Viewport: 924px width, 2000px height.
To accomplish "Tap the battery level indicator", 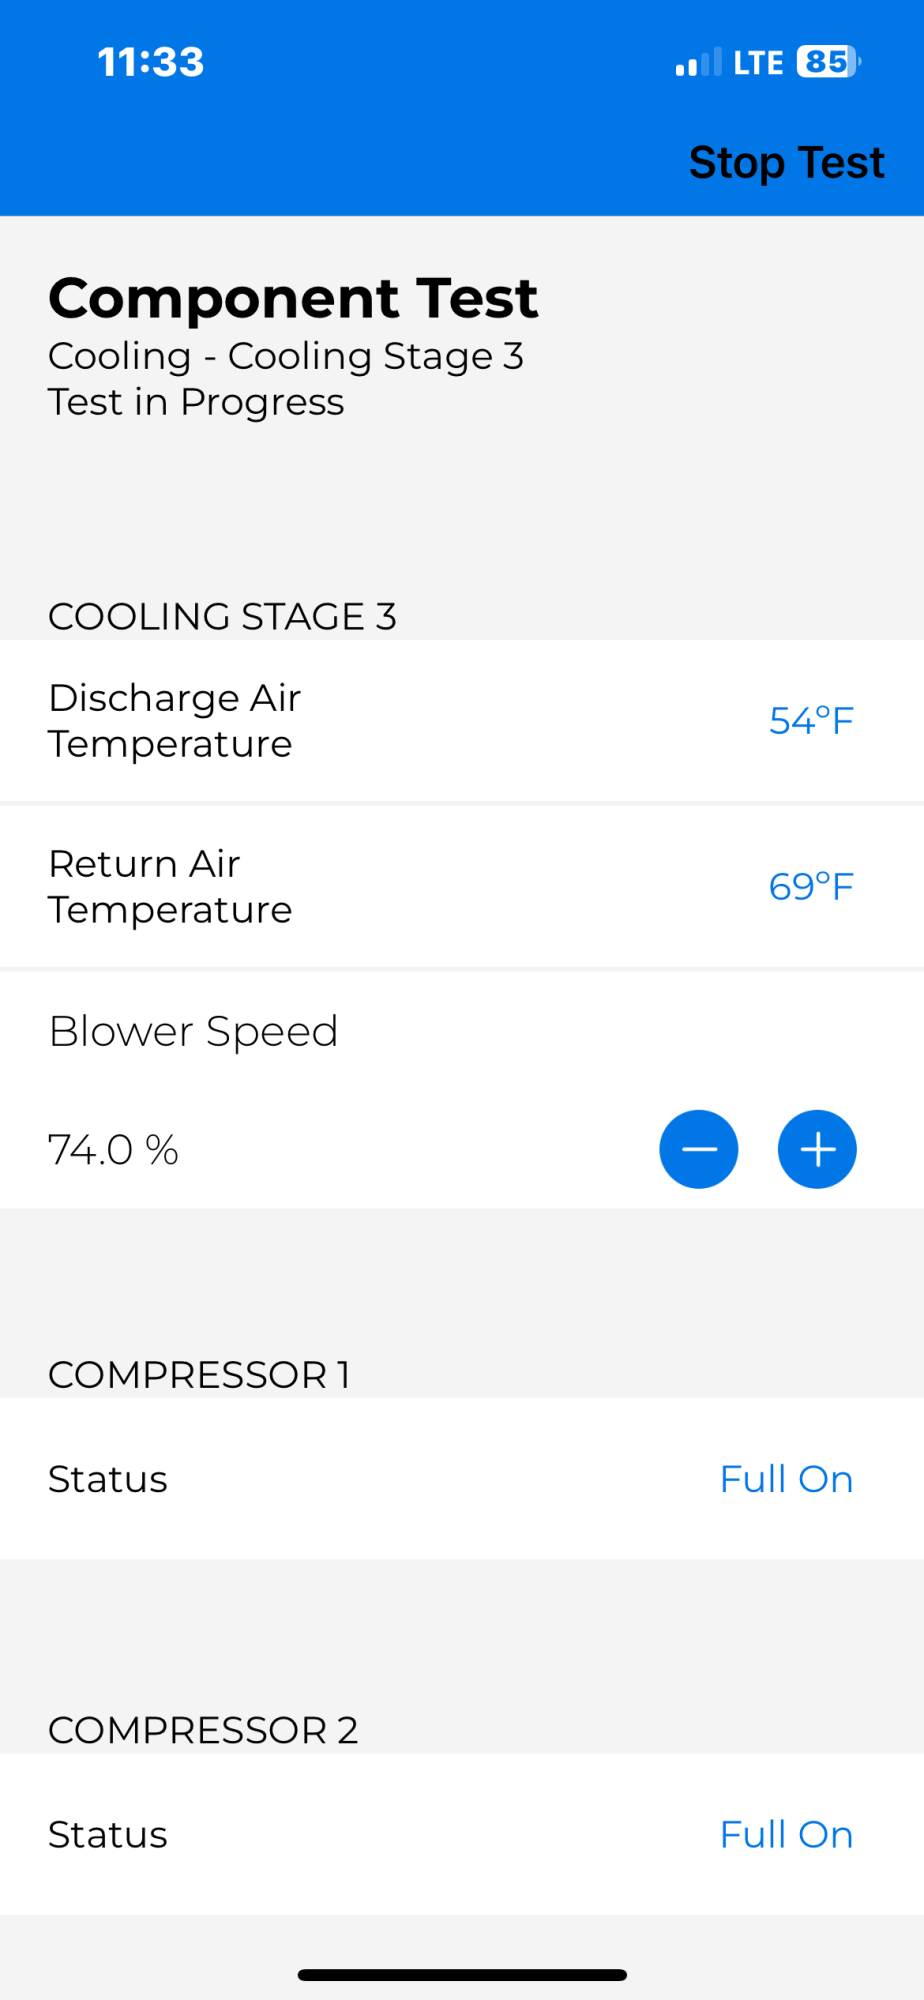I will [828, 62].
